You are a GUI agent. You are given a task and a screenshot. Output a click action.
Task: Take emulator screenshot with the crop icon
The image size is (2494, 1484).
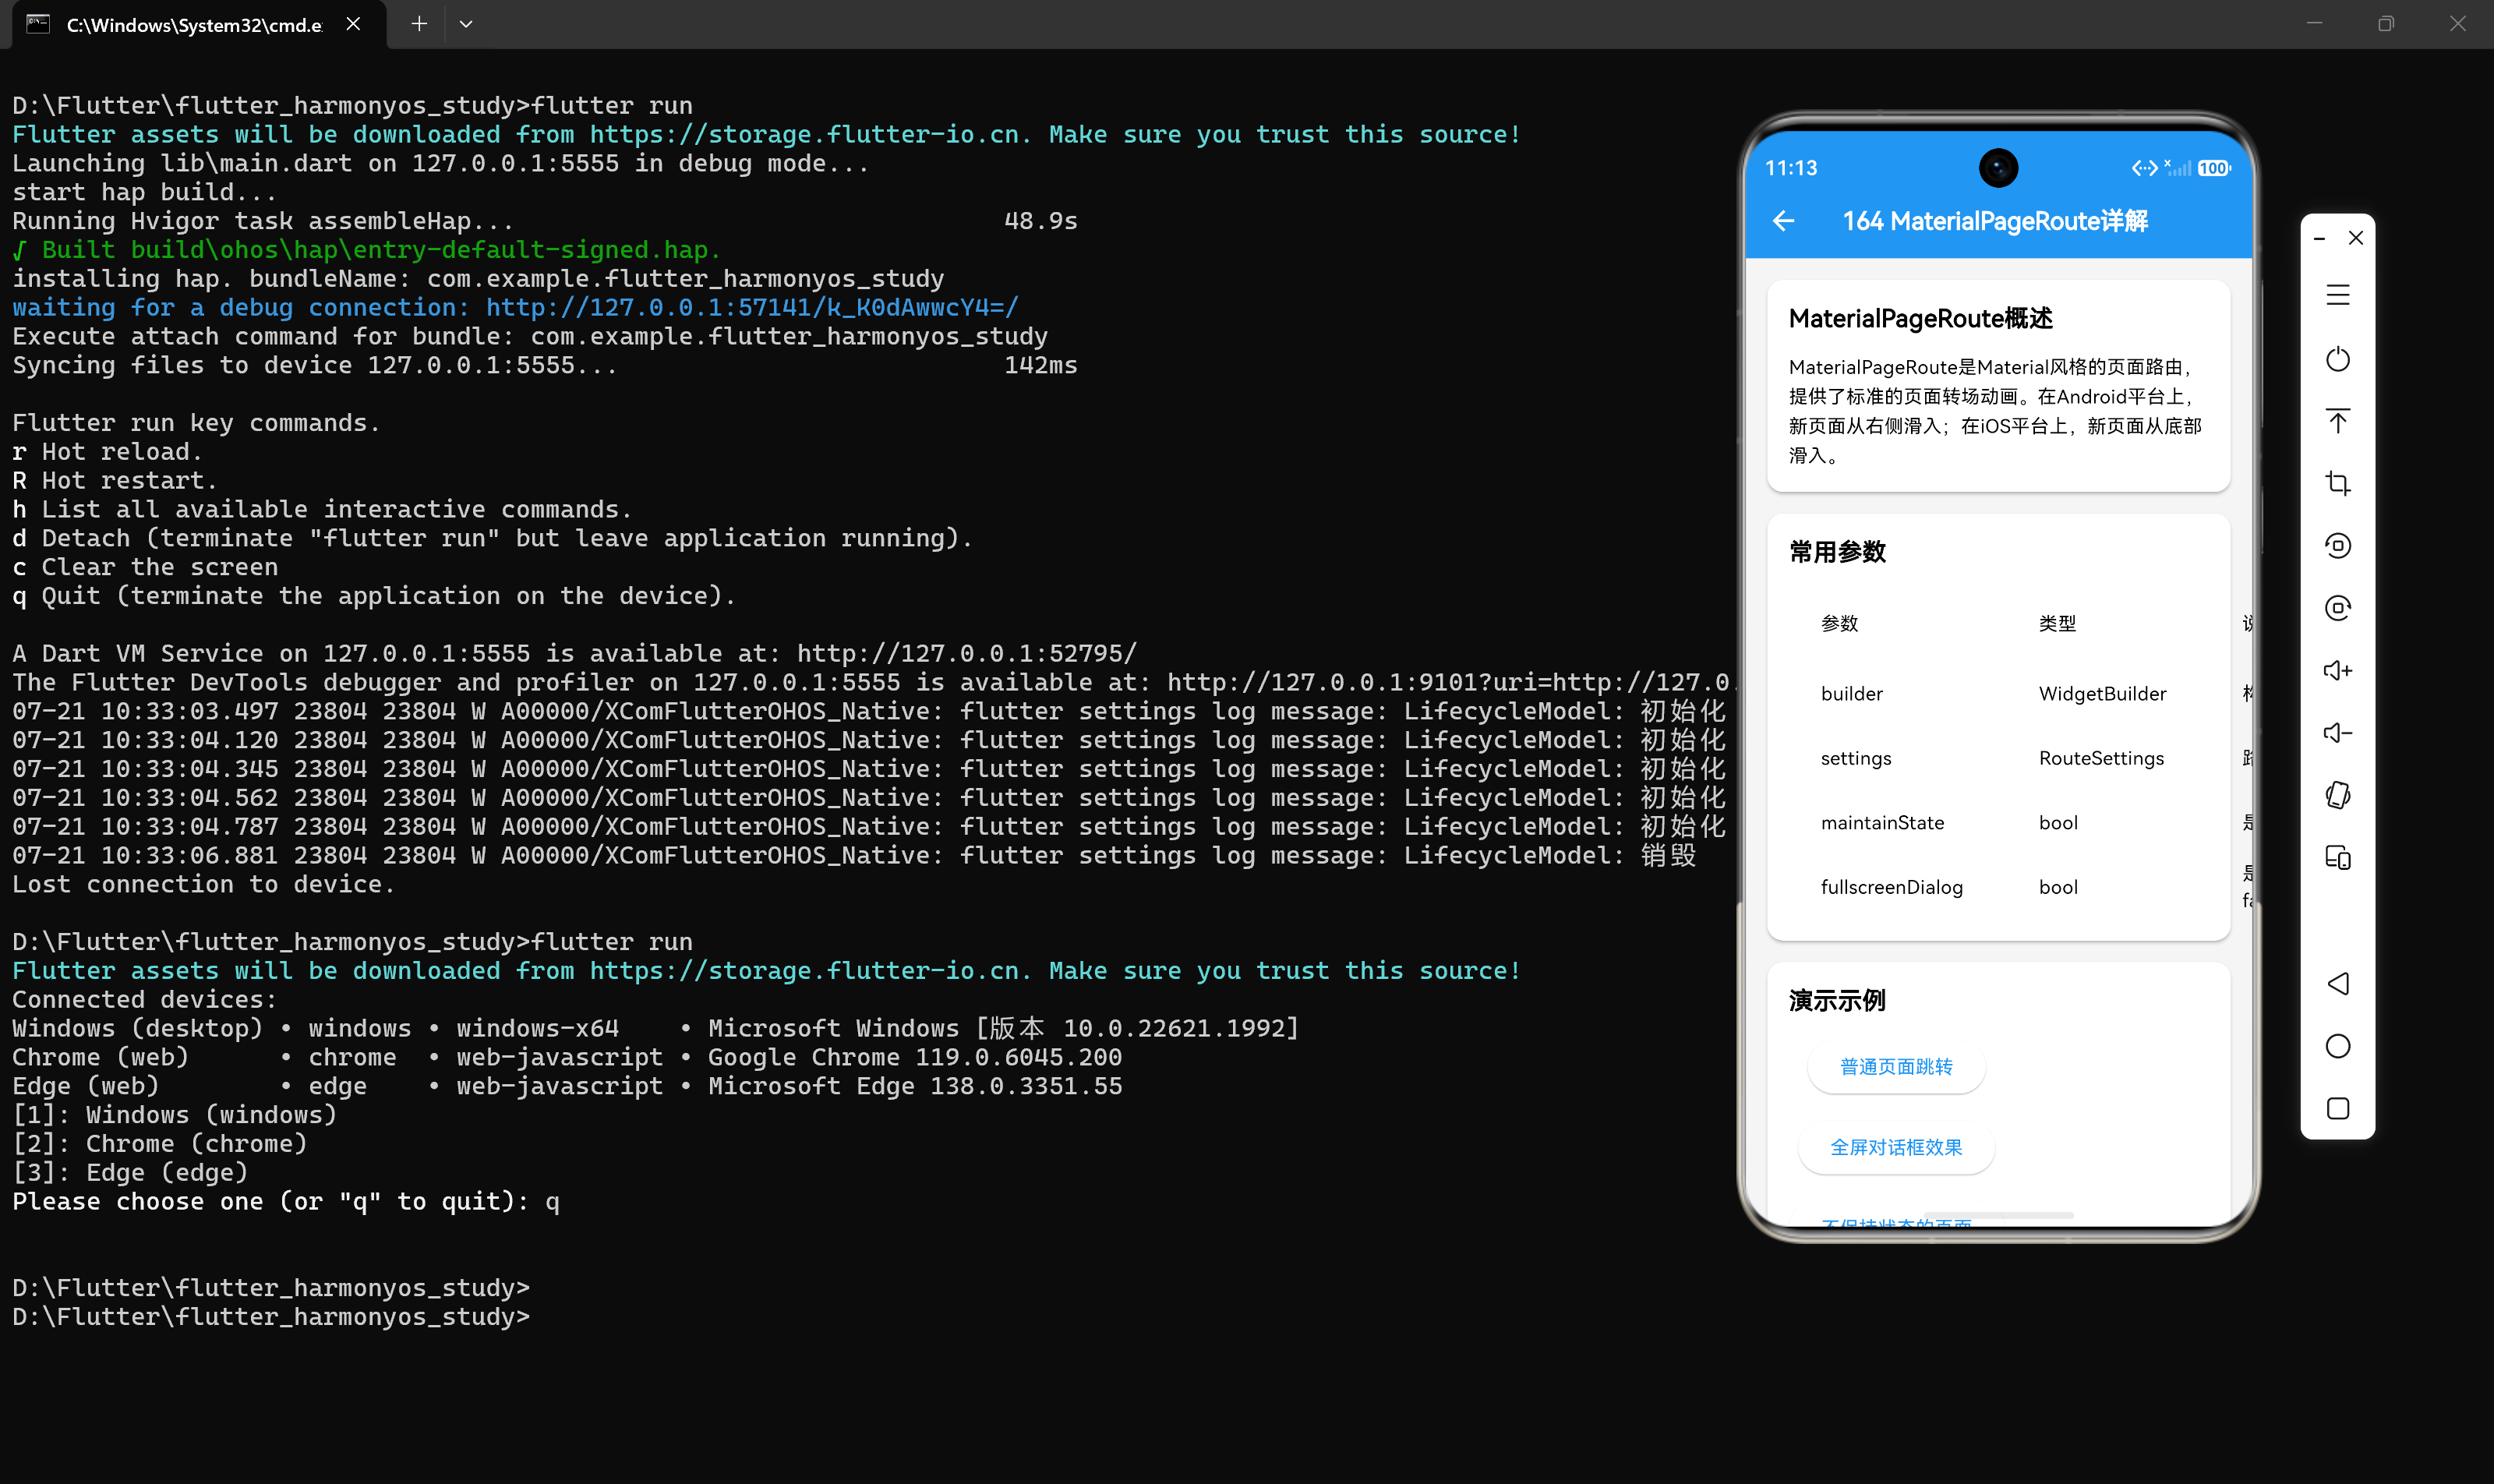coord(2337,484)
